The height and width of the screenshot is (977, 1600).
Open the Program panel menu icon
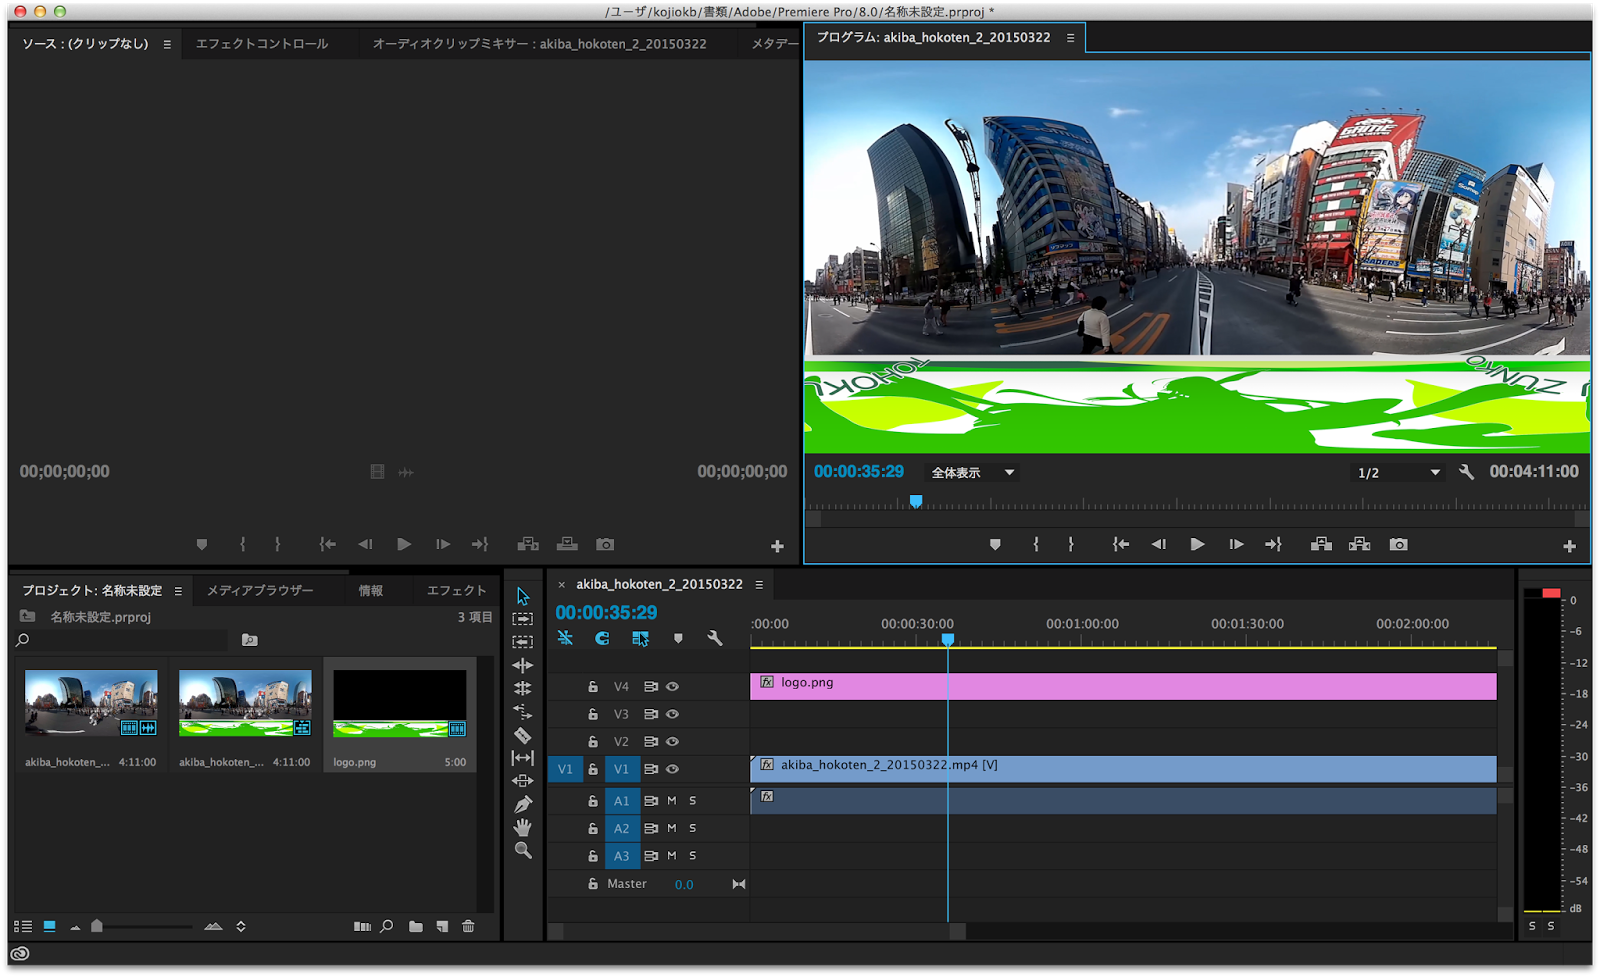(1070, 38)
